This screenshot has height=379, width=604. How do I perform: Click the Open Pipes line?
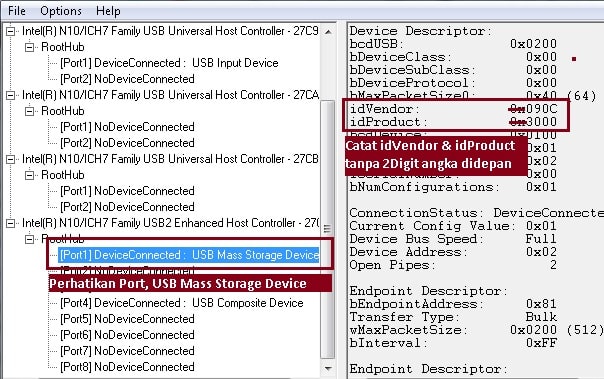coord(453,265)
